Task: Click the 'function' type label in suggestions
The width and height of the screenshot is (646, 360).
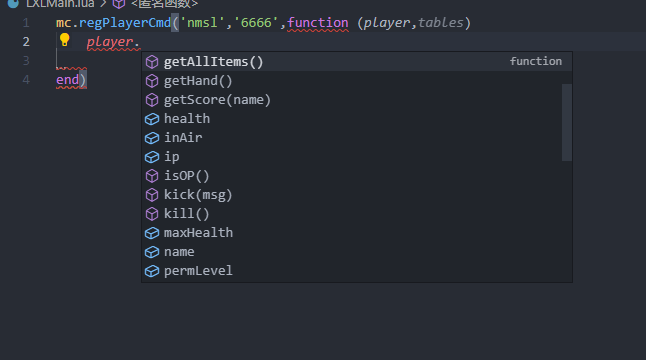Action: (x=536, y=61)
